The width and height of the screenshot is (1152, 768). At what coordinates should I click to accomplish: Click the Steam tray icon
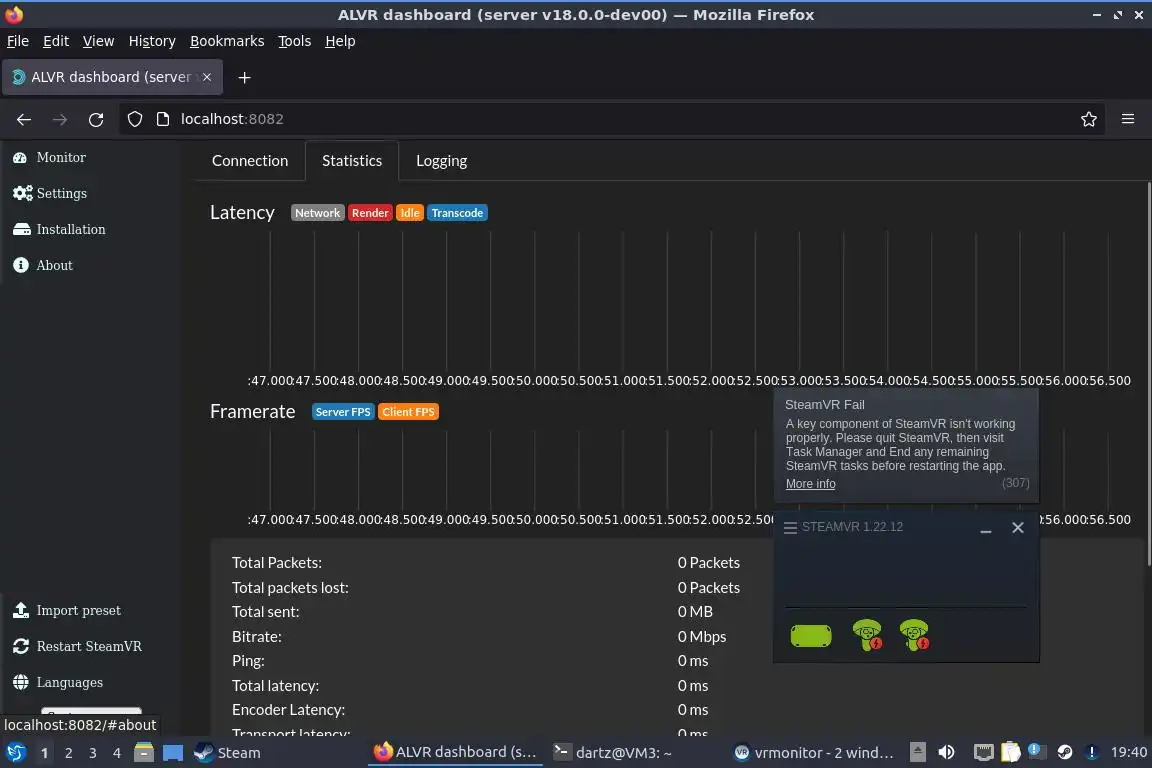pyautogui.click(x=1065, y=752)
